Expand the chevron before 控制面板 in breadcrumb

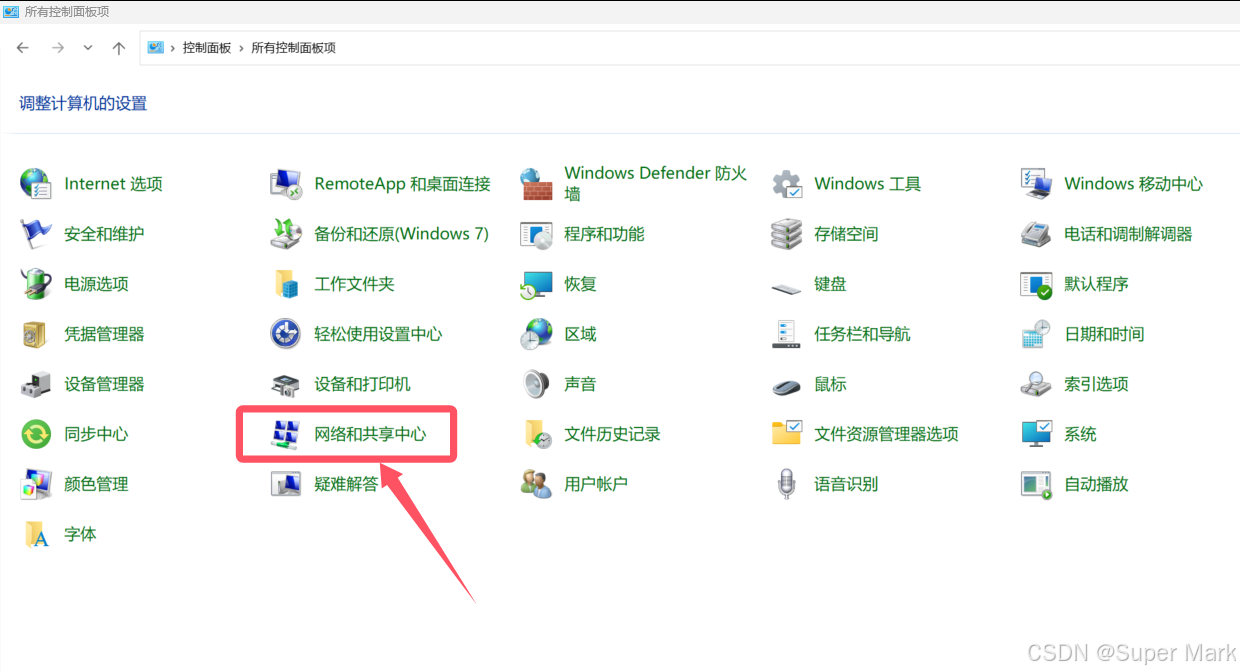pos(173,48)
